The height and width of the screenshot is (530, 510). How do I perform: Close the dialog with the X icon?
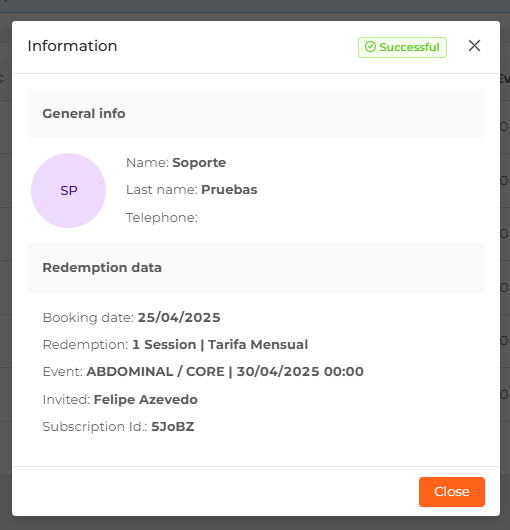pos(474,46)
